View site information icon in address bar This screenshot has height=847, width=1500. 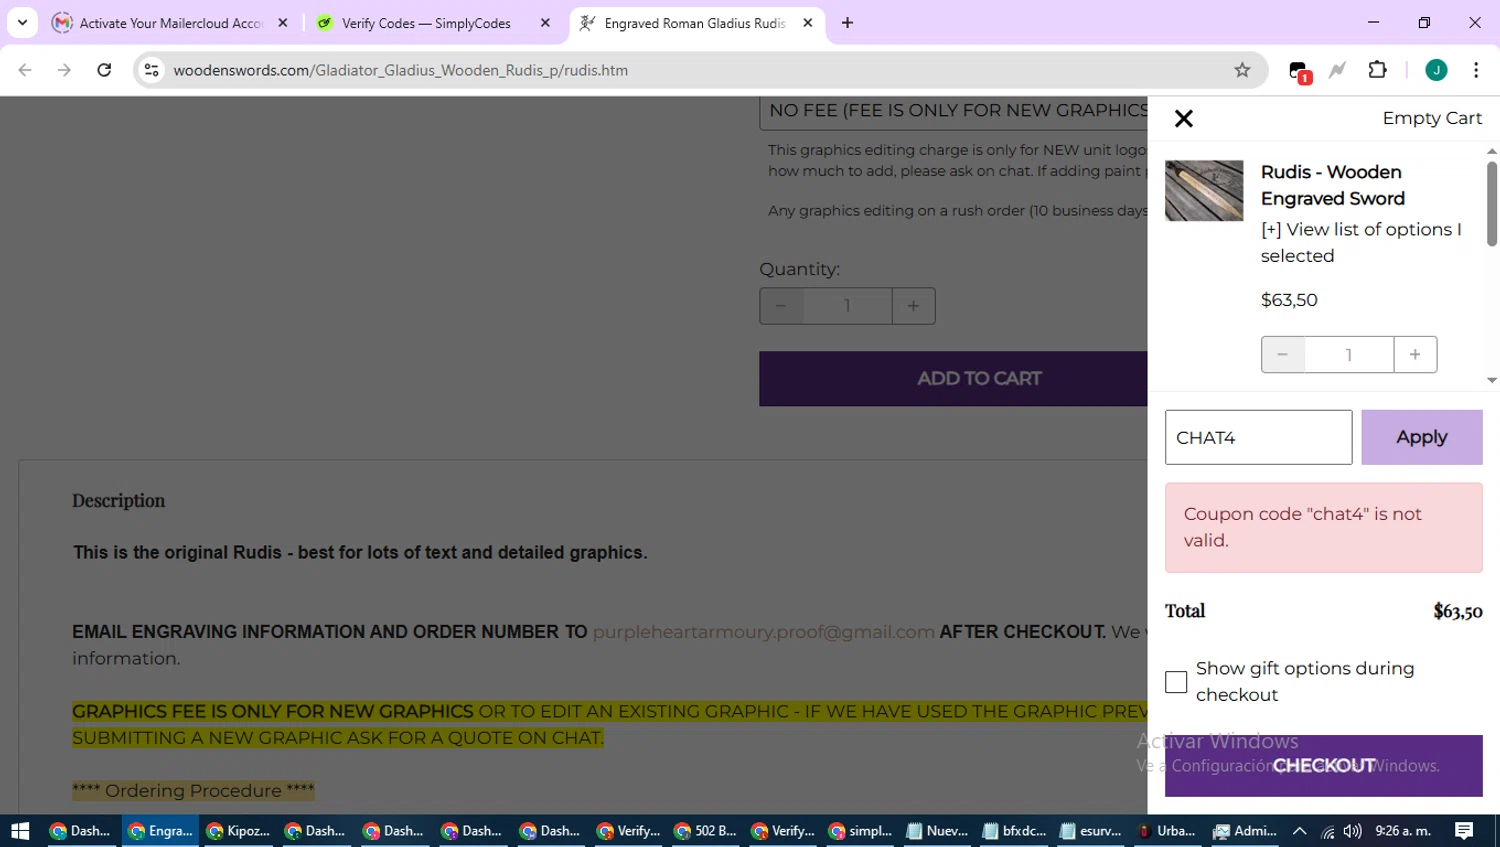[x=152, y=70]
